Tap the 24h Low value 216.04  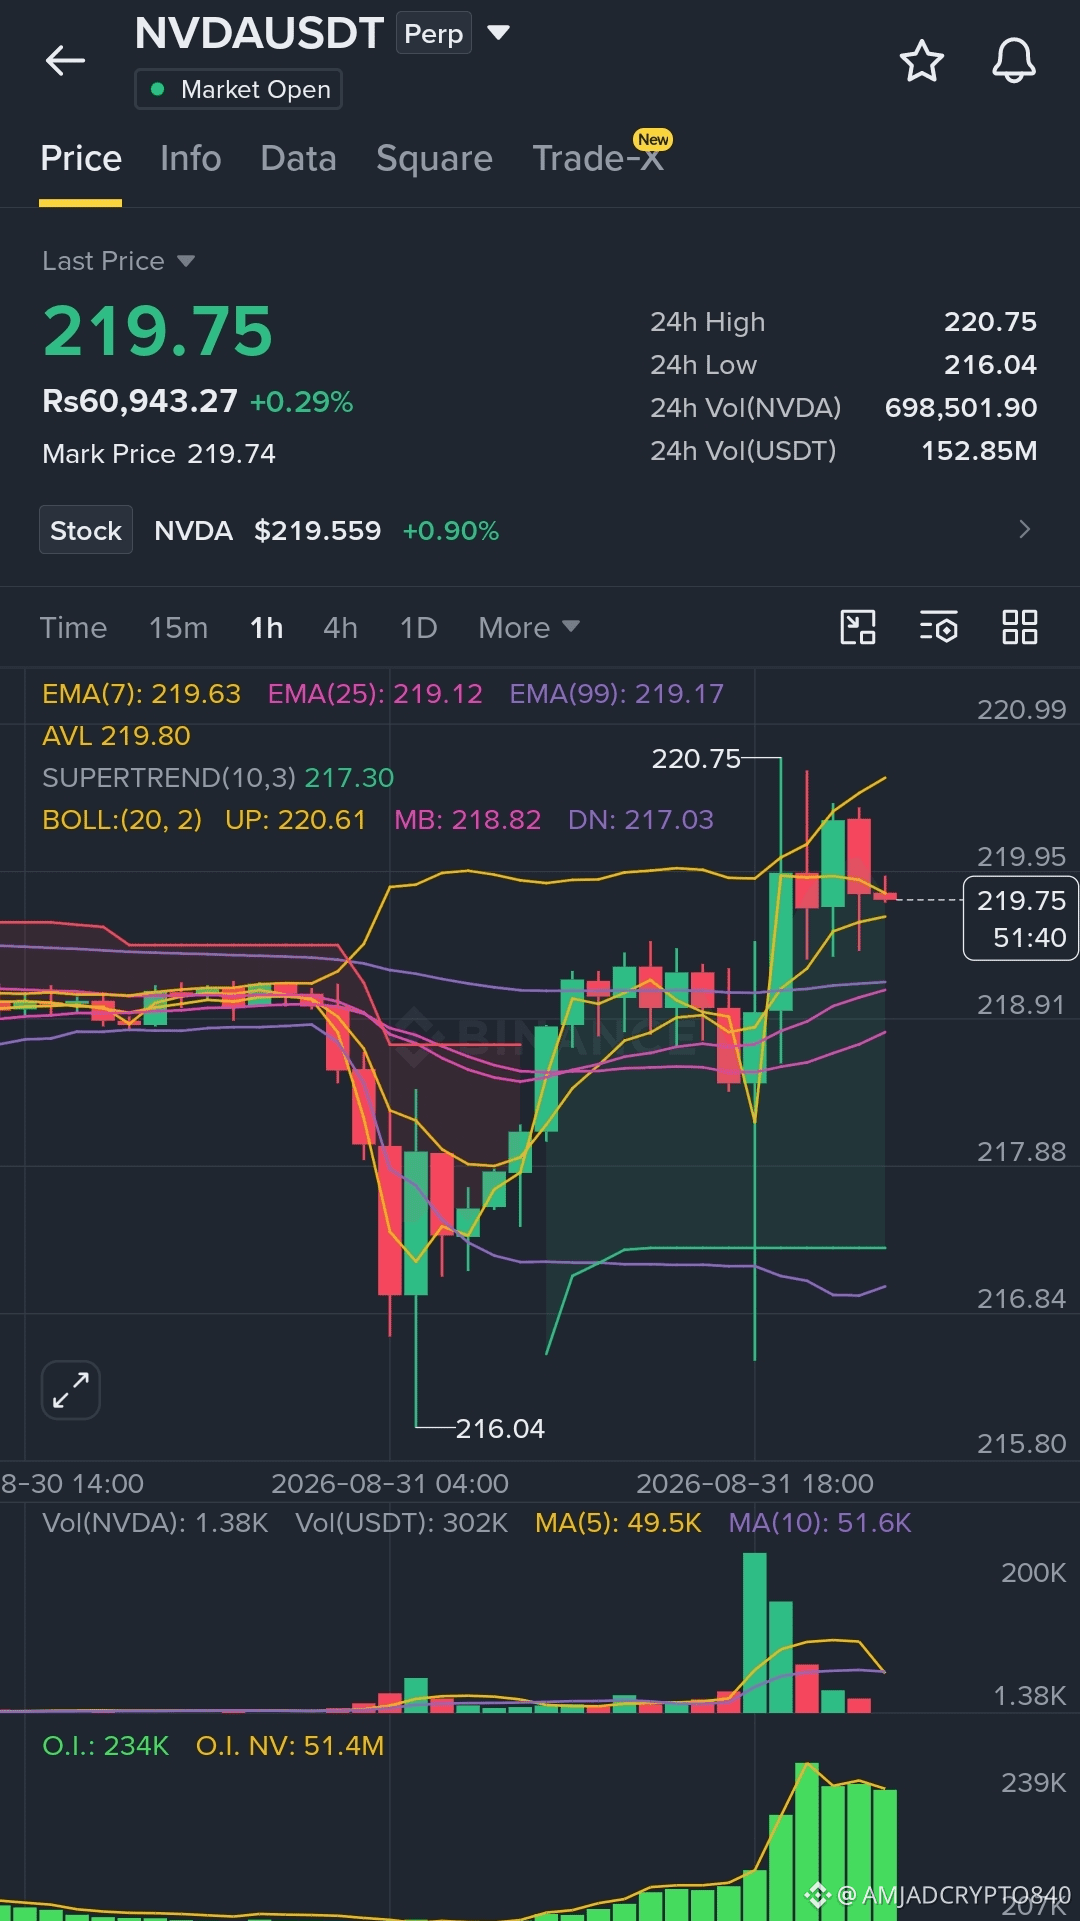click(990, 364)
